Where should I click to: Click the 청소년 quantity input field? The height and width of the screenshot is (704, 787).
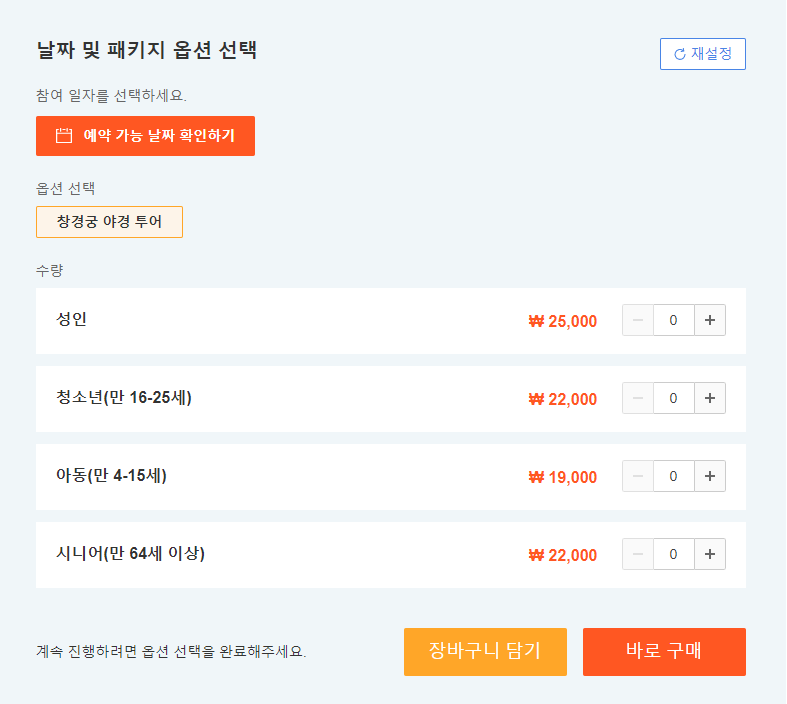point(674,398)
